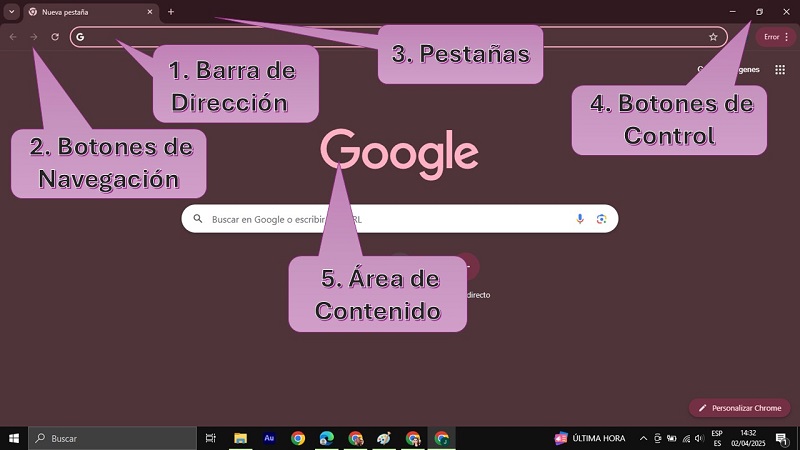Open a new tab with plus button
This screenshot has height=450, width=800.
coord(171,12)
